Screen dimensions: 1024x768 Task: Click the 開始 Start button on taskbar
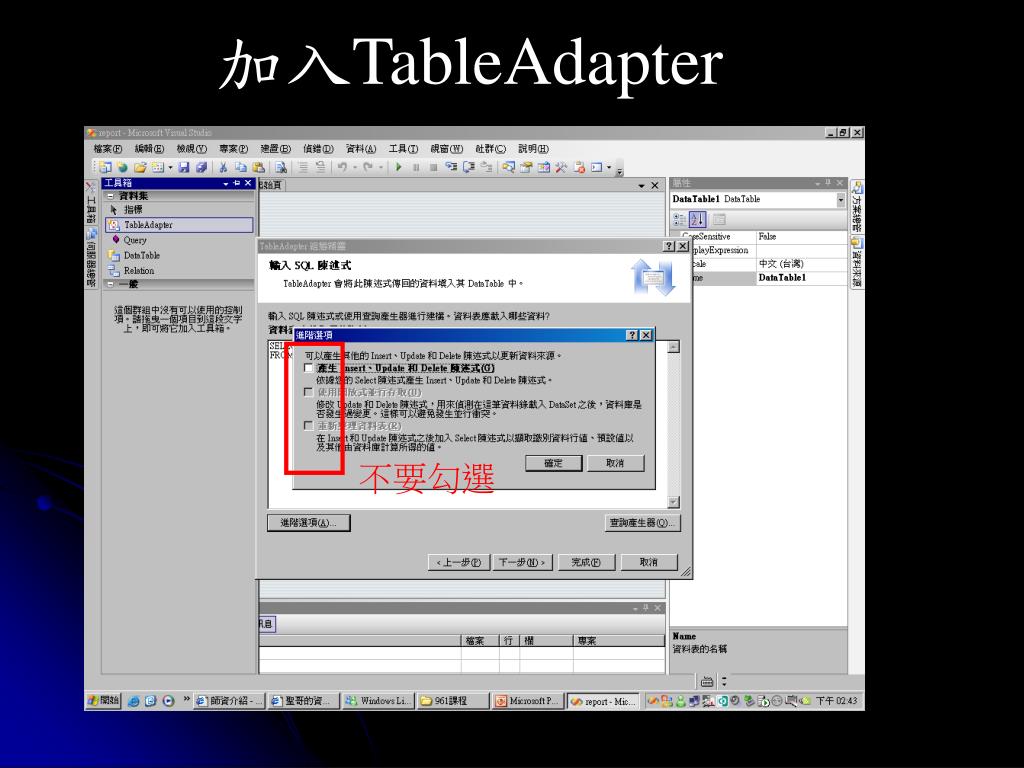[x=104, y=701]
